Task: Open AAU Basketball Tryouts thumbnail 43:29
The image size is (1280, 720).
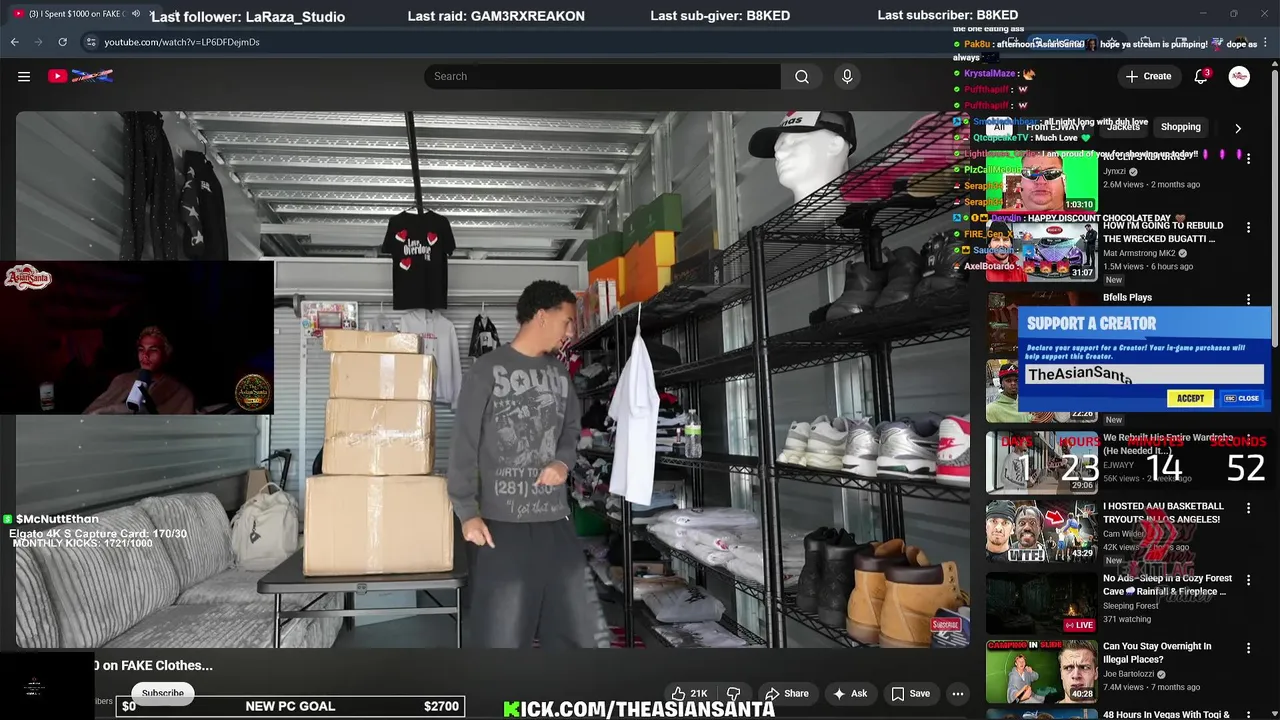Action: (x=1042, y=530)
